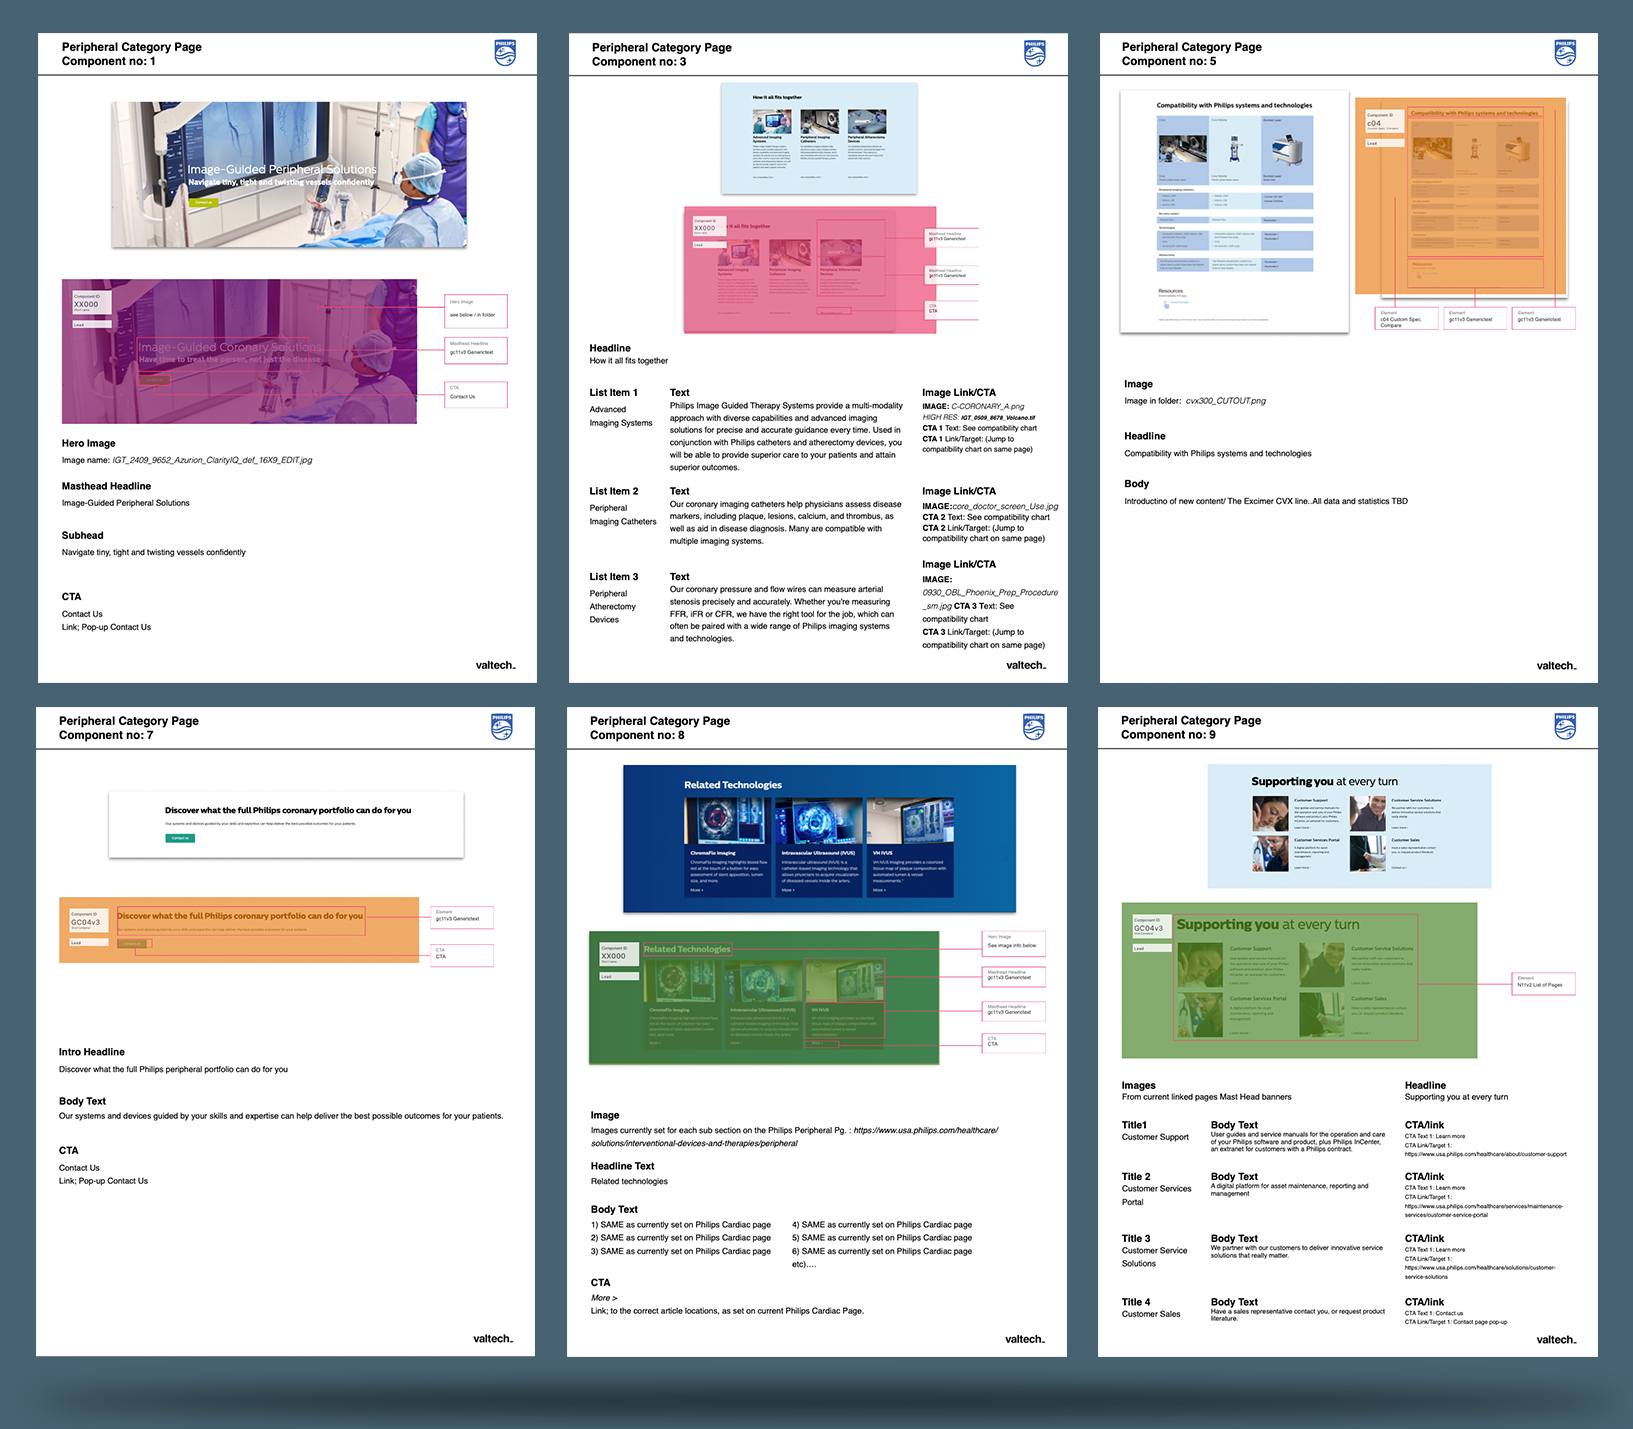Viewport: 1633px width, 1429px height.
Task: Click the valtech logo on Component no: 3 page
Action: point(1026,665)
